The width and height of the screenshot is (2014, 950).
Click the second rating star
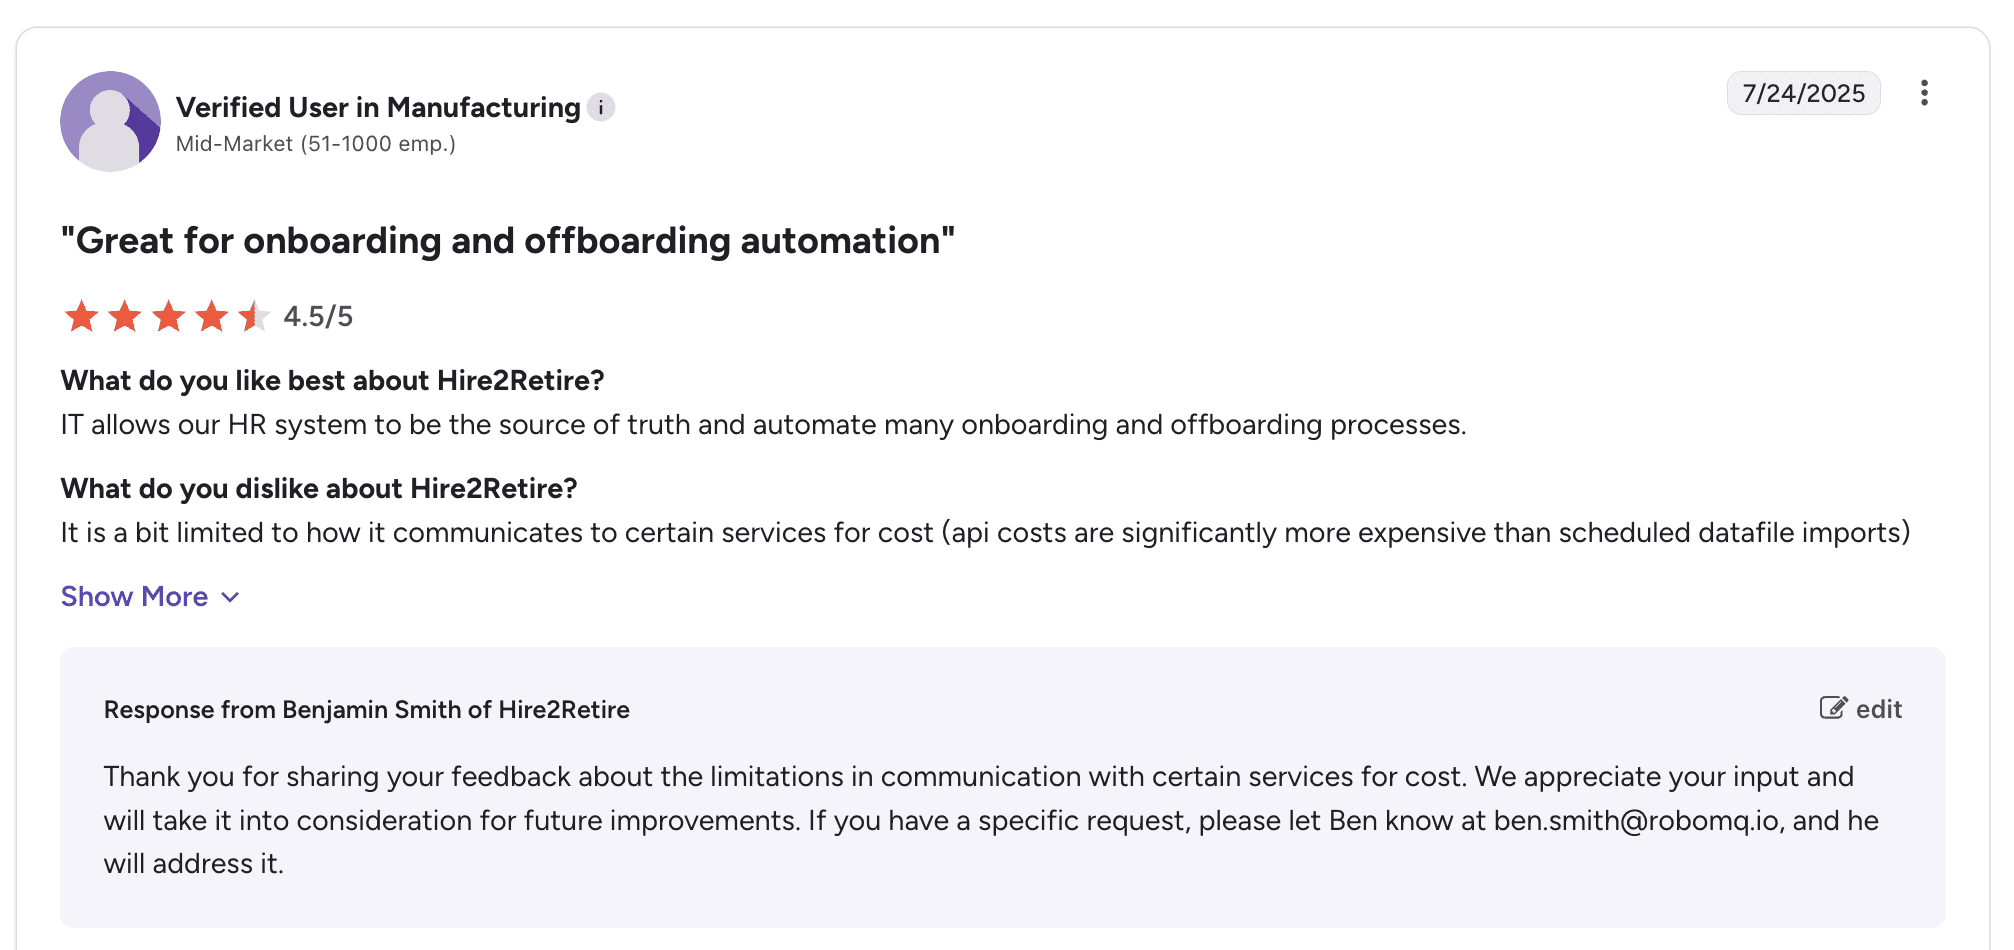(x=124, y=316)
